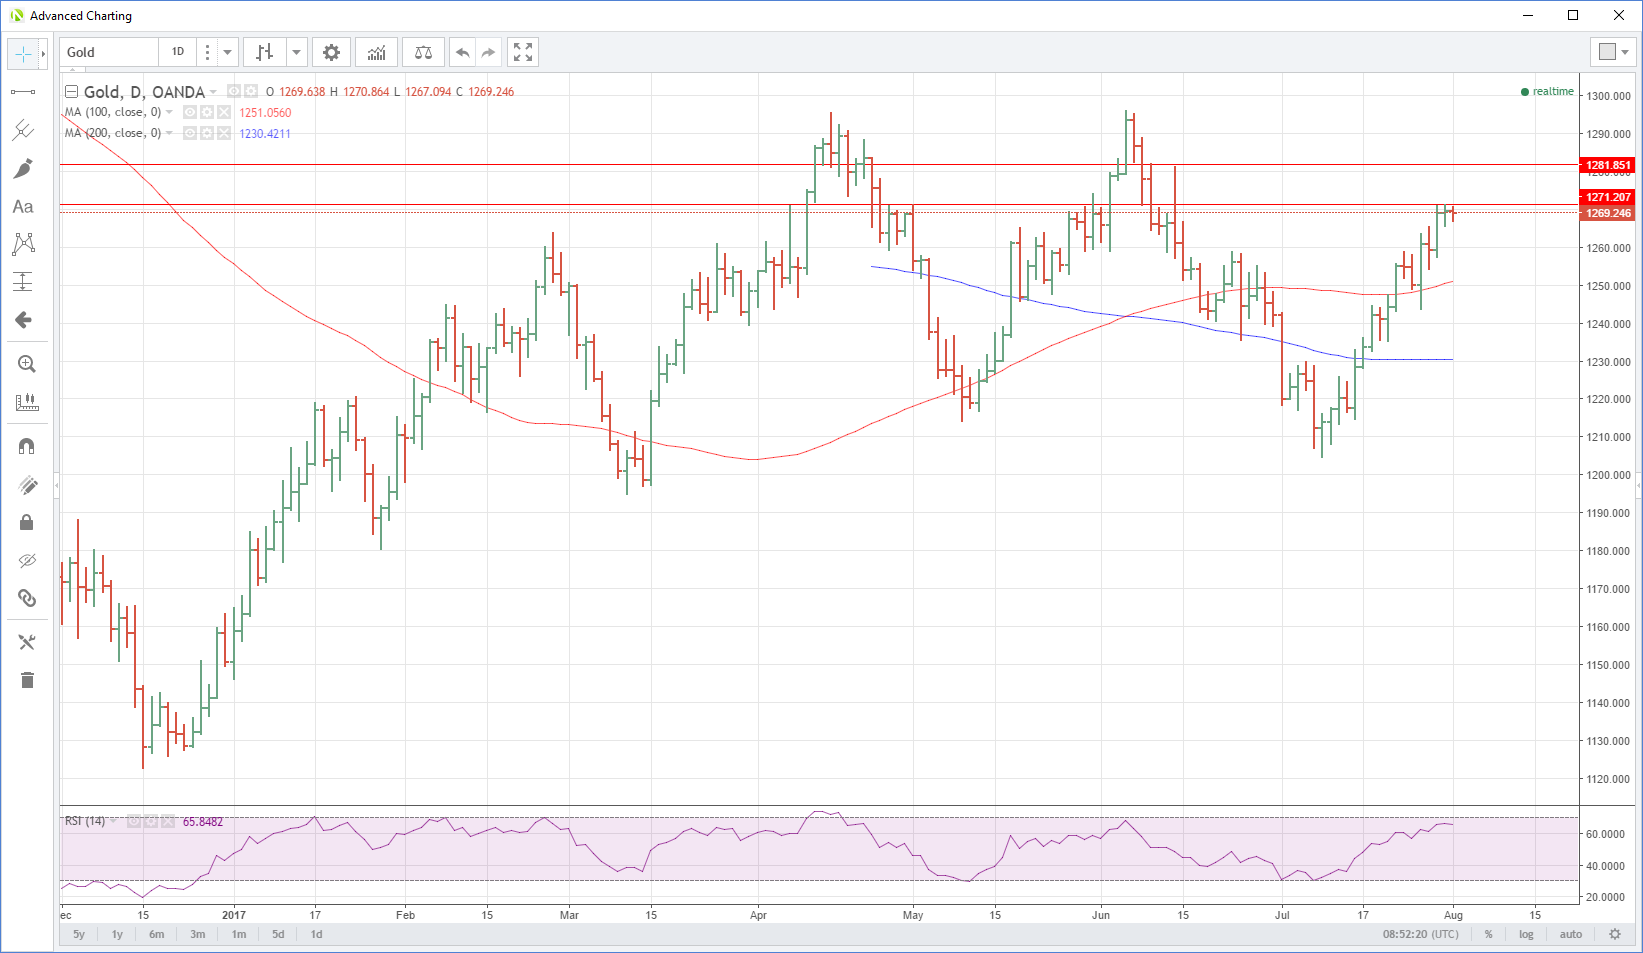Viewport: 1643px width, 953px height.
Task: Open the chart style dropdown arrow
Action: point(297,52)
